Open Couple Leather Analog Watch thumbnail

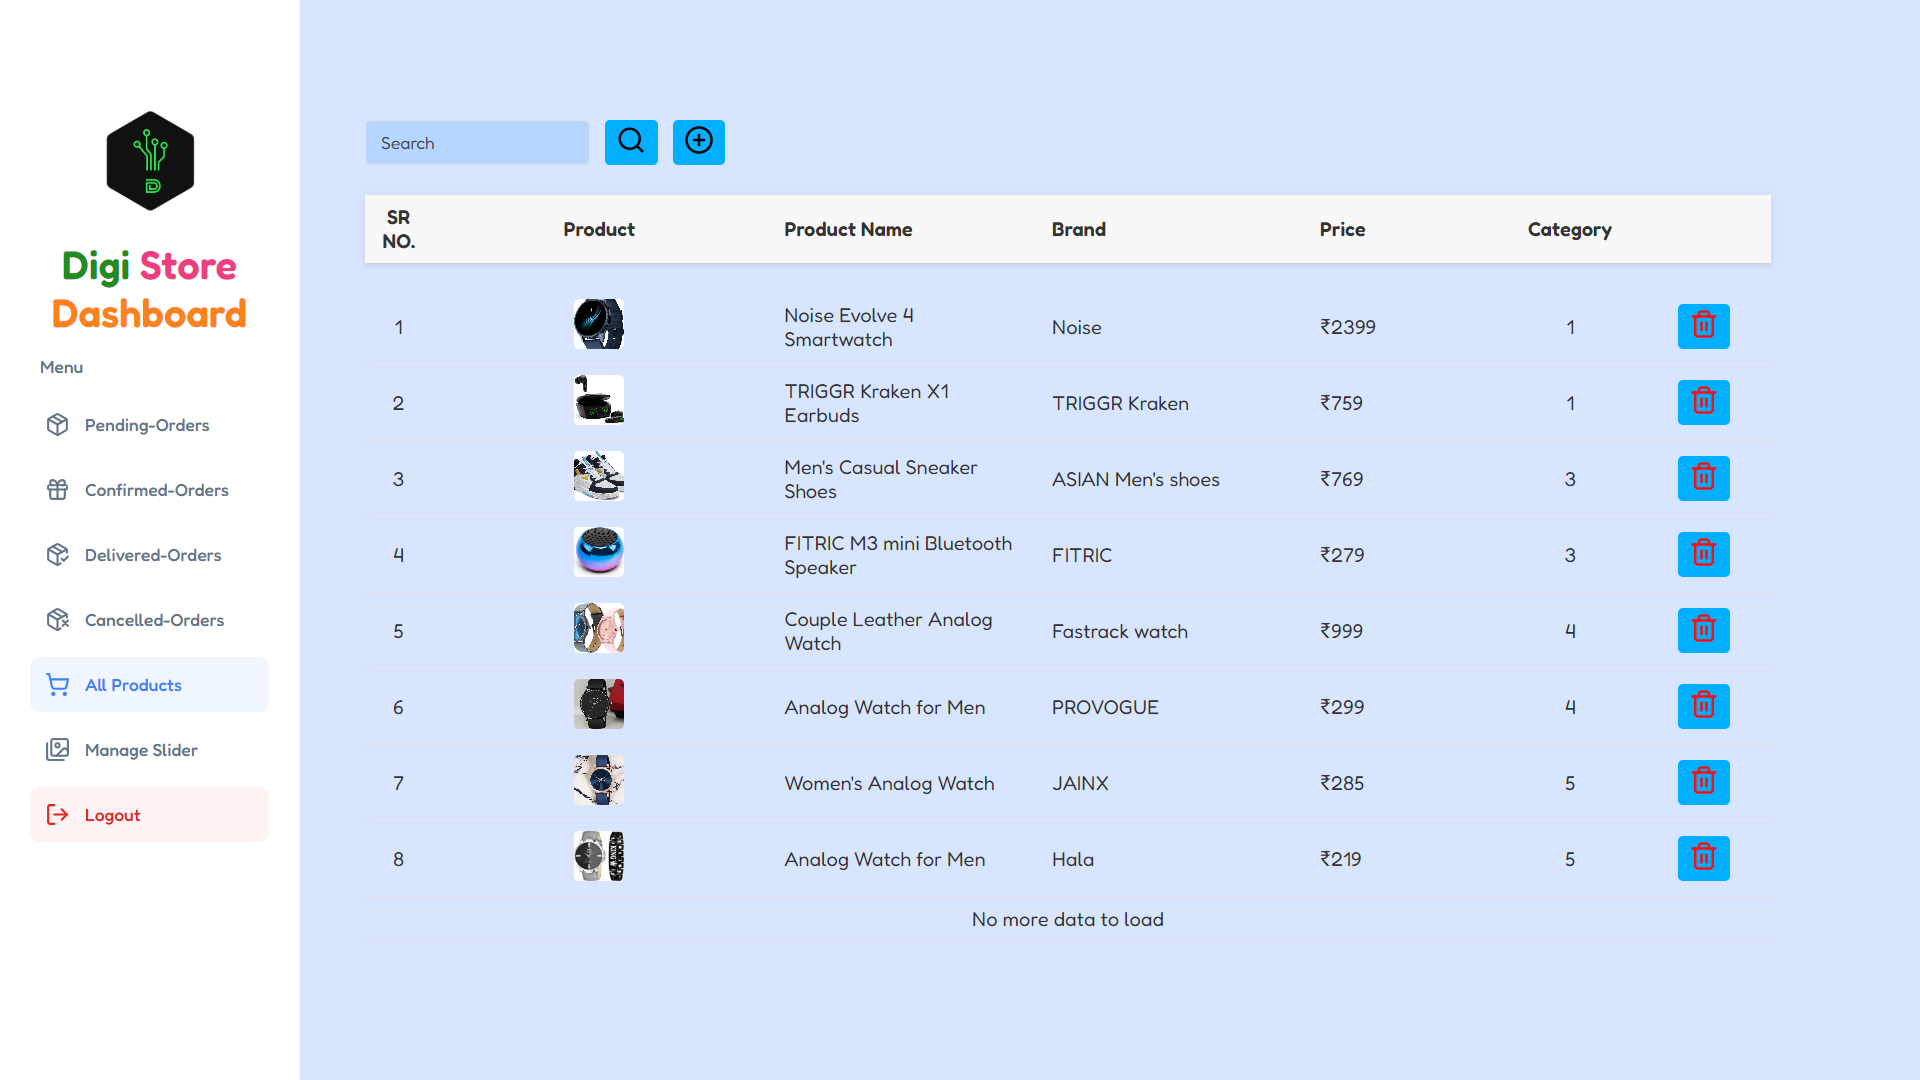599,628
